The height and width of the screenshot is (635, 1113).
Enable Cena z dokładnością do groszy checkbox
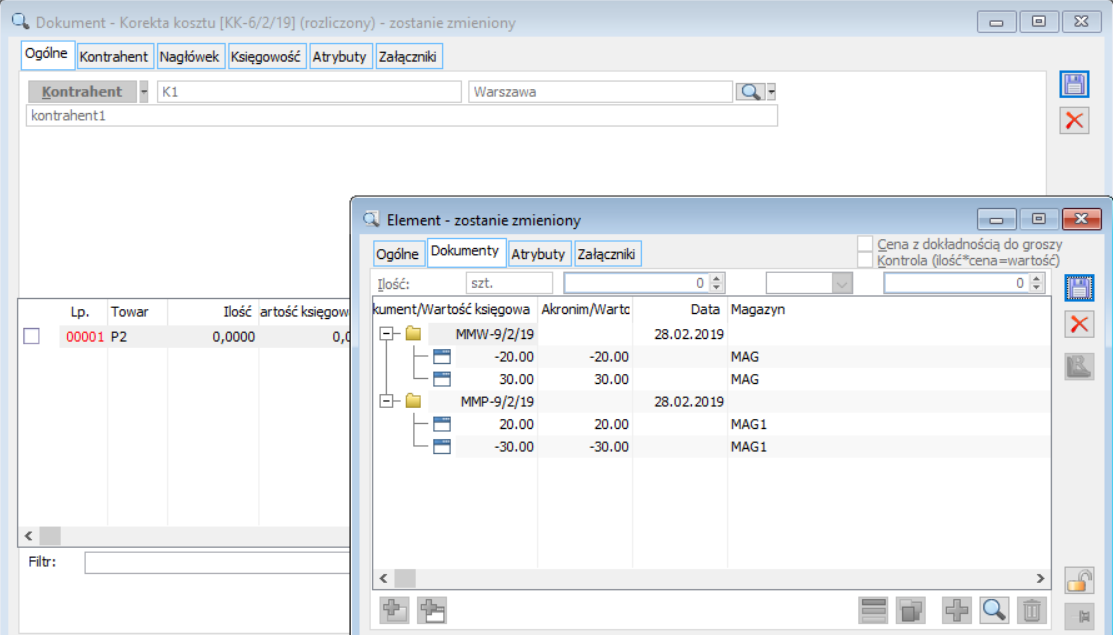click(x=865, y=244)
